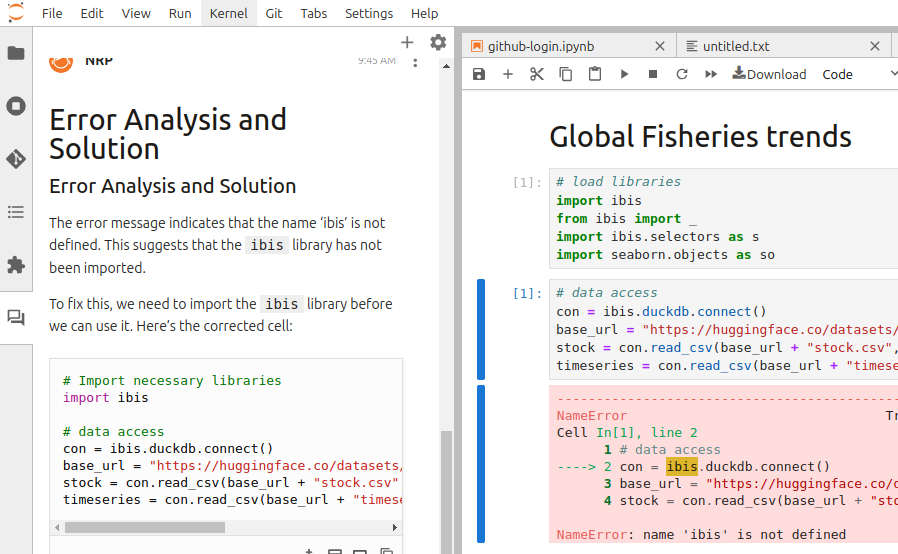The height and width of the screenshot is (554, 898).
Task: Restart kernel and run all cells icon
Action: click(x=711, y=74)
